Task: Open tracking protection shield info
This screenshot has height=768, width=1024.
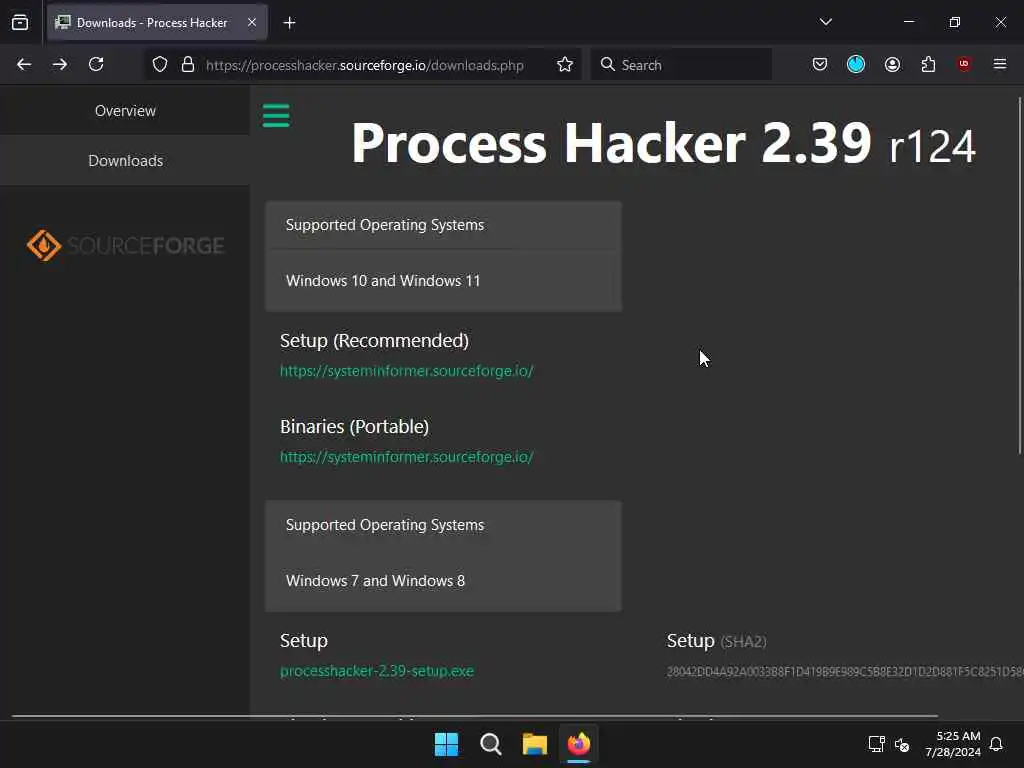Action: pyautogui.click(x=160, y=65)
